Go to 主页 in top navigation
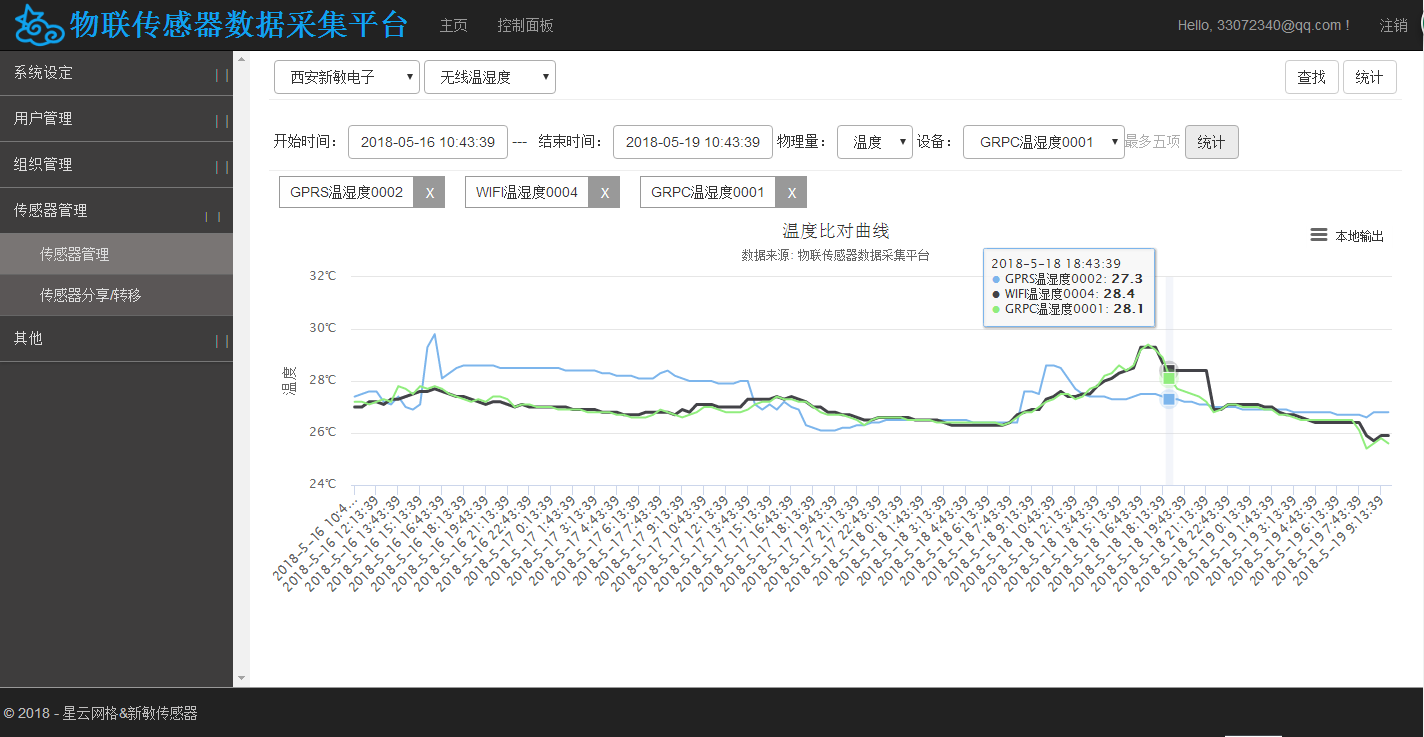This screenshot has width=1424, height=737. point(453,25)
